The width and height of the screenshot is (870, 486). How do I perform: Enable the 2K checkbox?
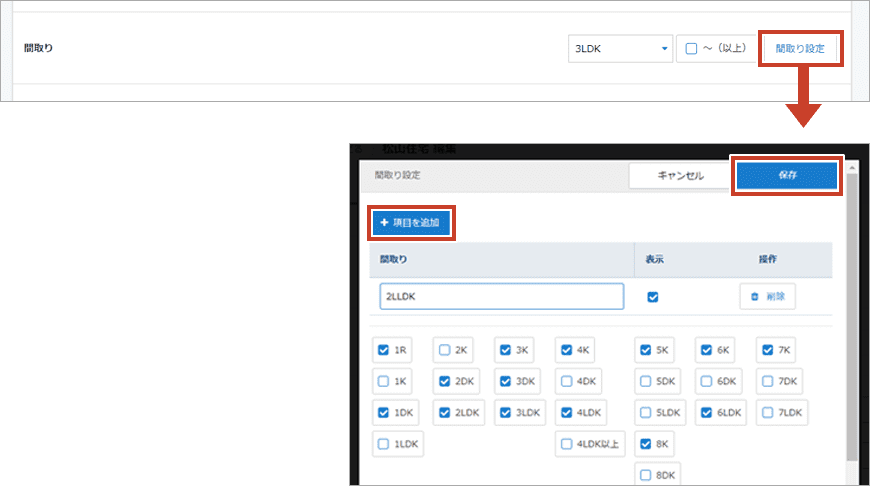(x=444, y=350)
